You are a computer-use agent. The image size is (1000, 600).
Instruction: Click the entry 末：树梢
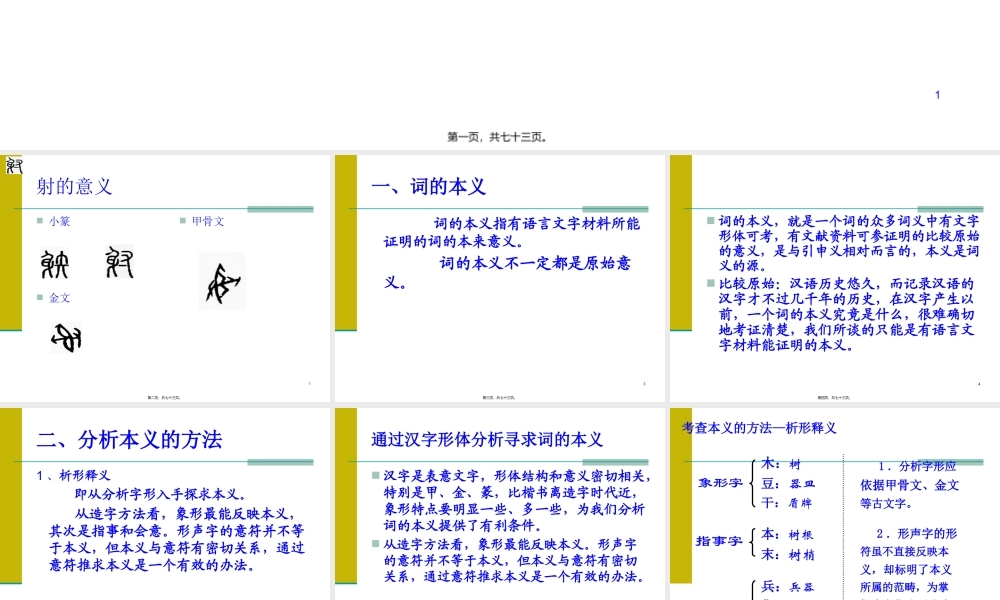[788, 555]
